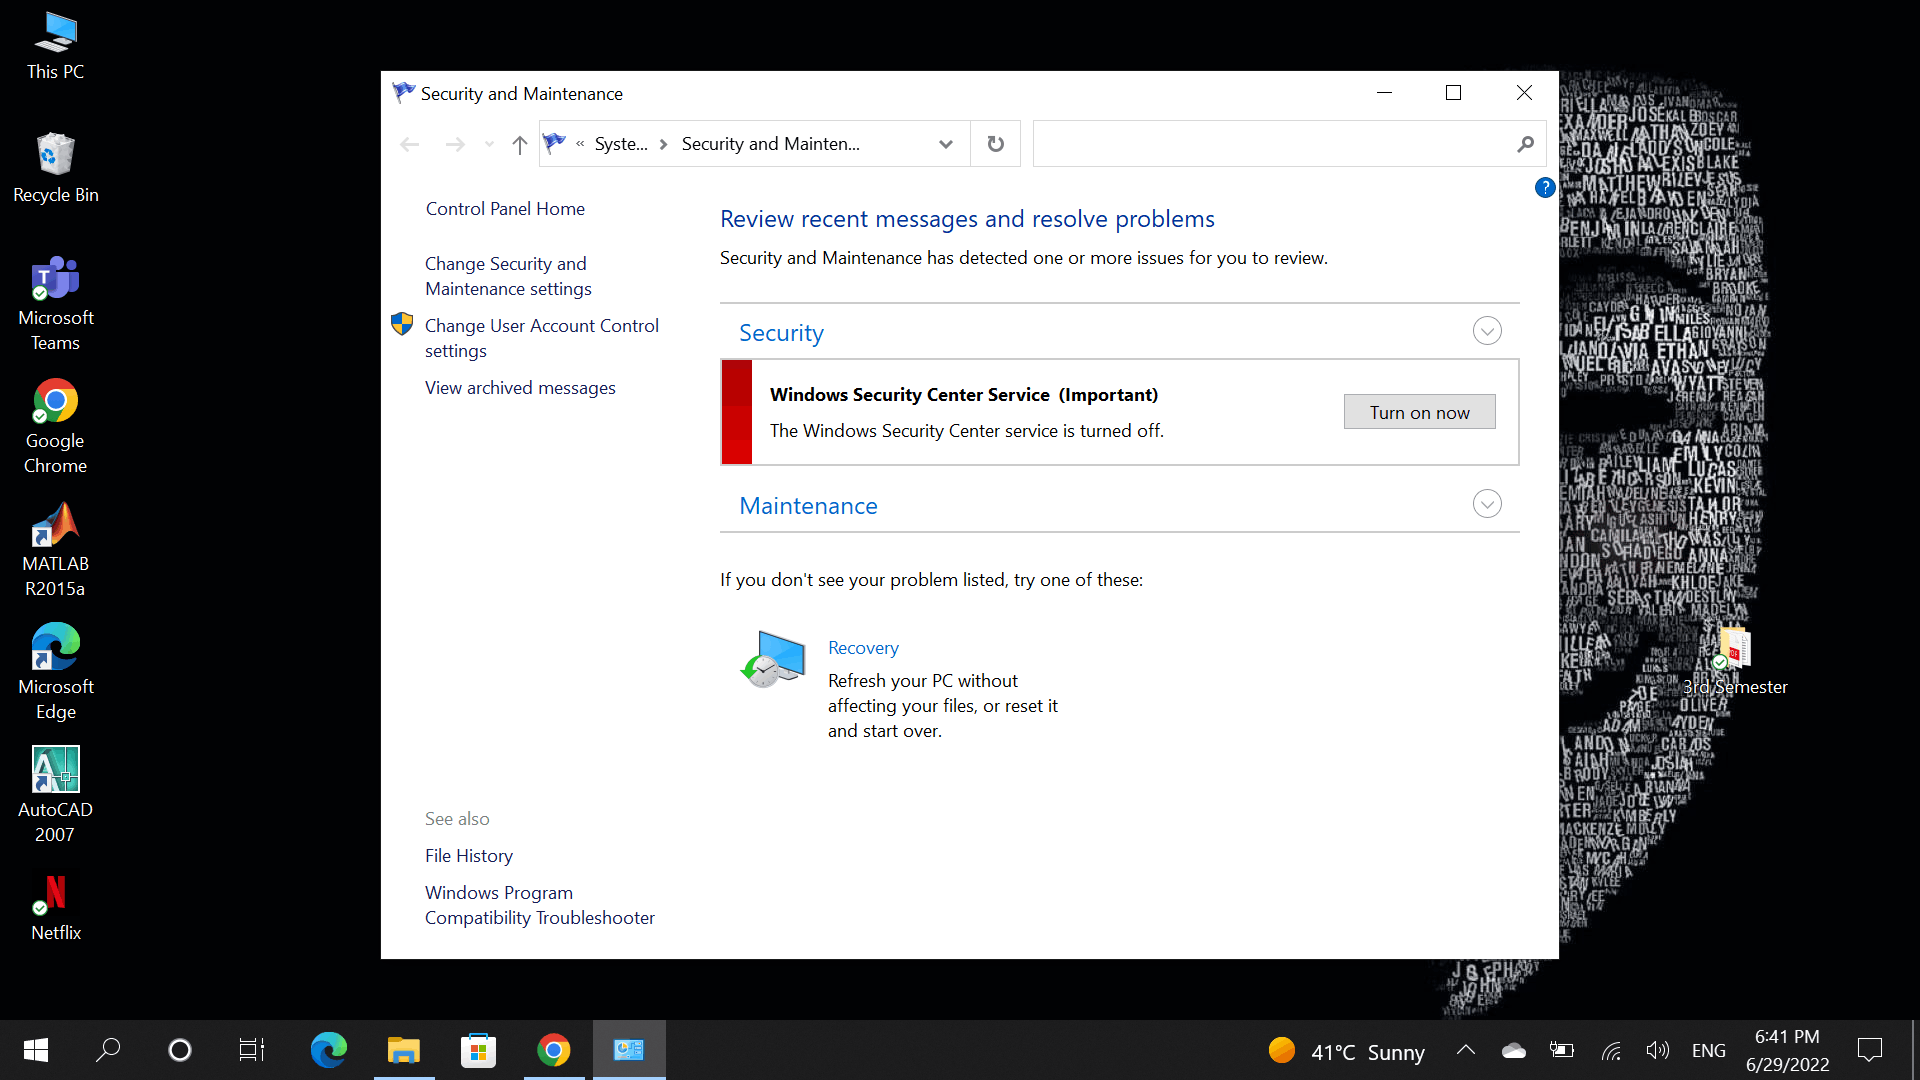
Task: Click the search magnifier in search box
Action: coord(1525,144)
